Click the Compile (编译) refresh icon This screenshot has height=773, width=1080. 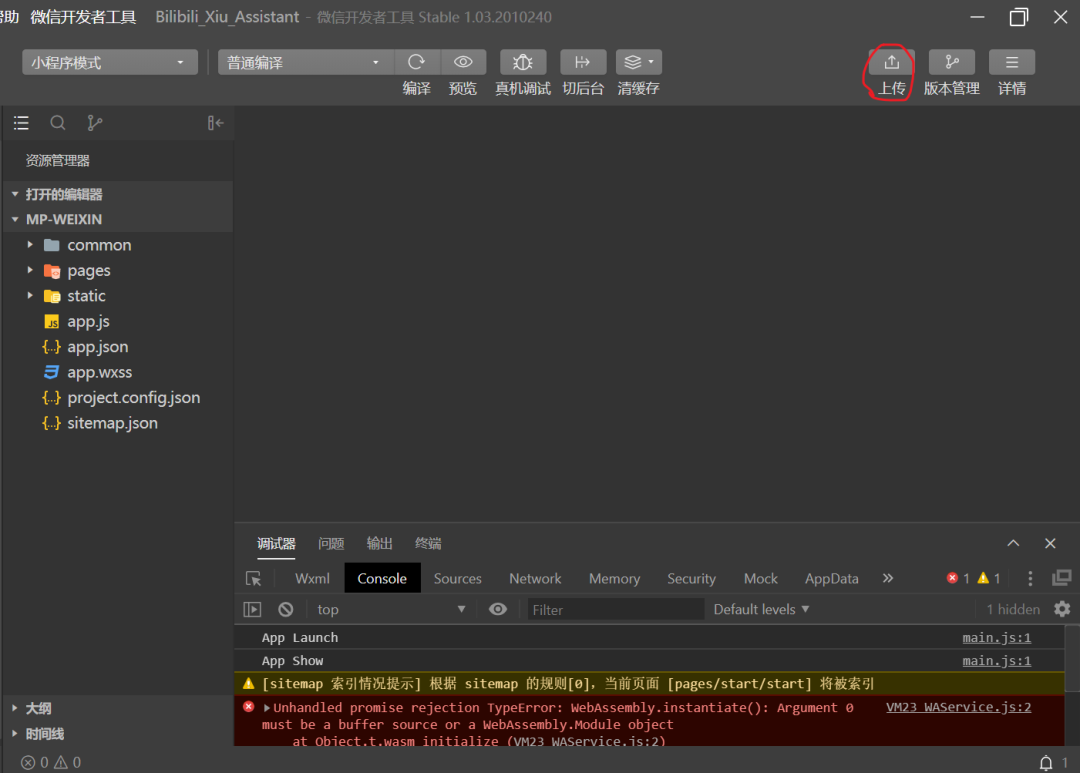click(417, 62)
